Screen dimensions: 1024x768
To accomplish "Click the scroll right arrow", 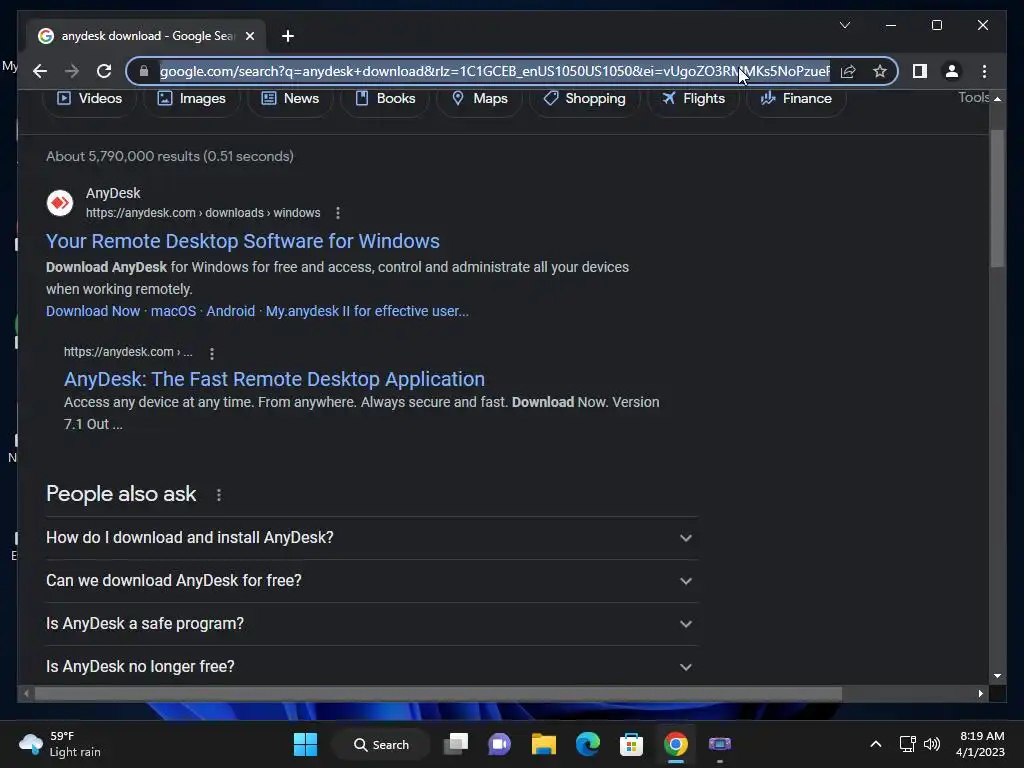I will 980,694.
